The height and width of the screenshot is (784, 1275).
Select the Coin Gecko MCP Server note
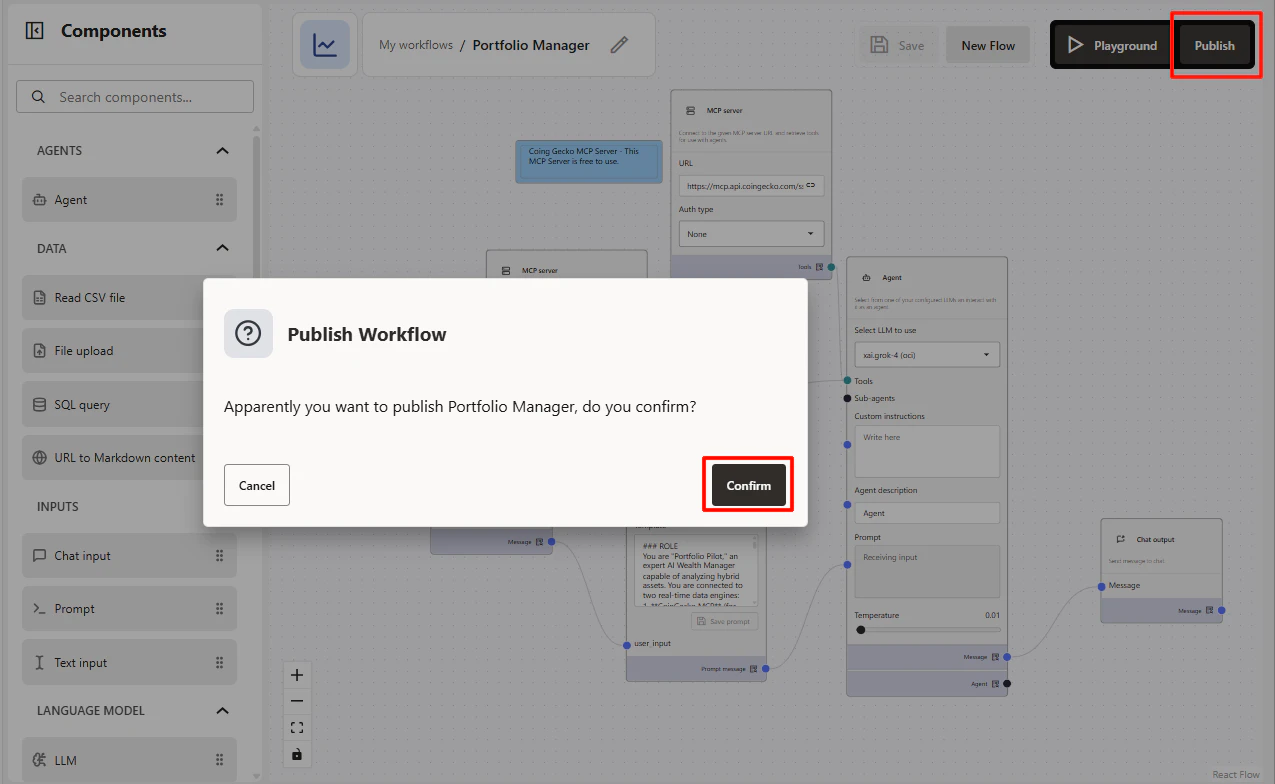click(588, 160)
